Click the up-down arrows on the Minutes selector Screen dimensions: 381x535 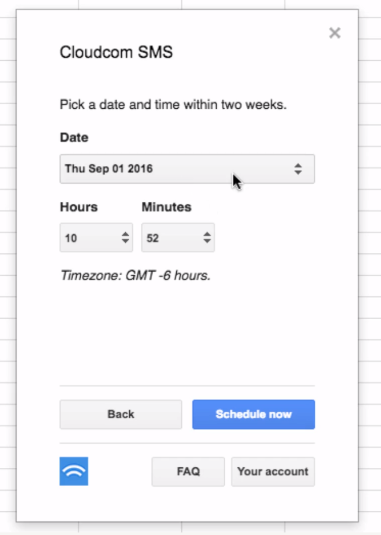(x=207, y=237)
